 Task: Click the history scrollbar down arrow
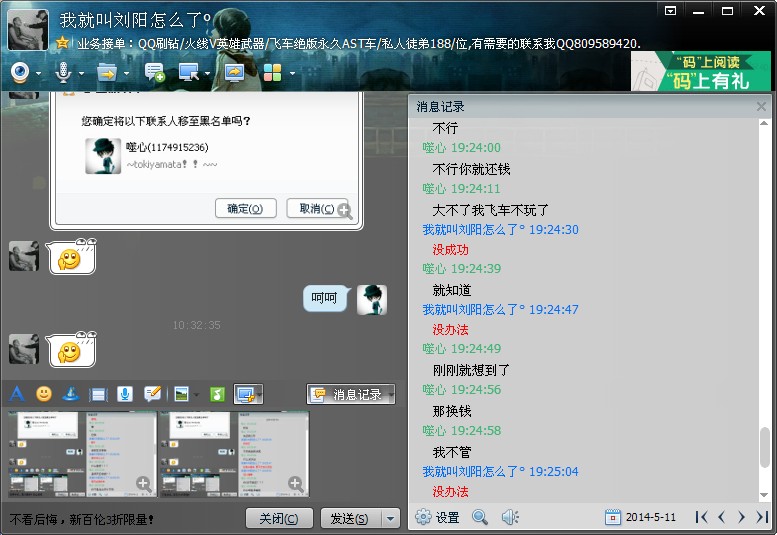click(x=764, y=495)
